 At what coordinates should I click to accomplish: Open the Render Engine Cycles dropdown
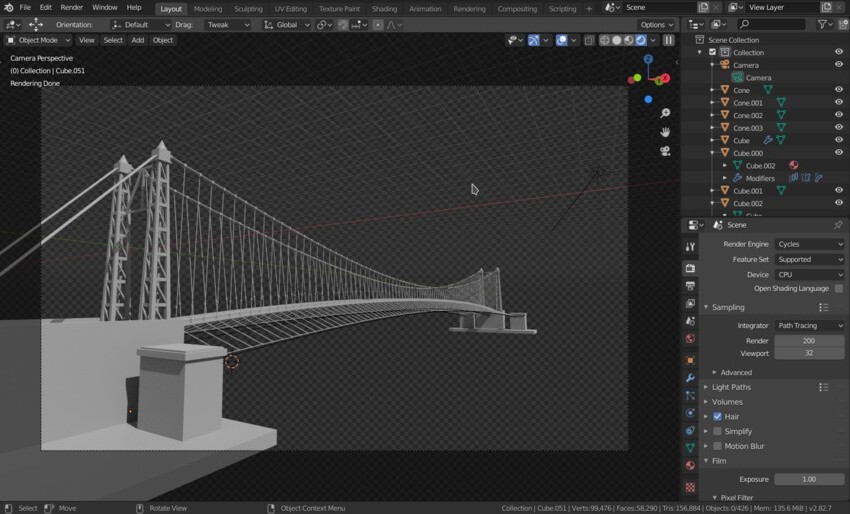(x=809, y=244)
